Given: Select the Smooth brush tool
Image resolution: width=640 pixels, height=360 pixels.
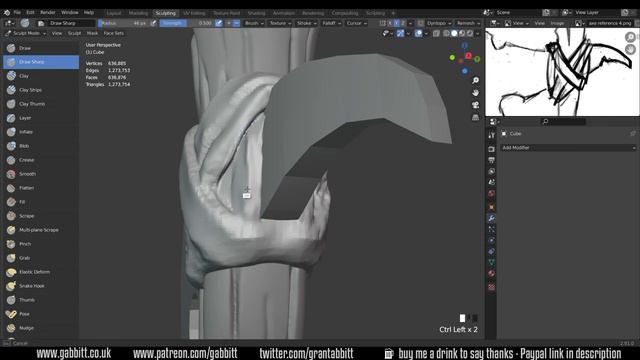Looking at the screenshot, I should tap(40, 174).
